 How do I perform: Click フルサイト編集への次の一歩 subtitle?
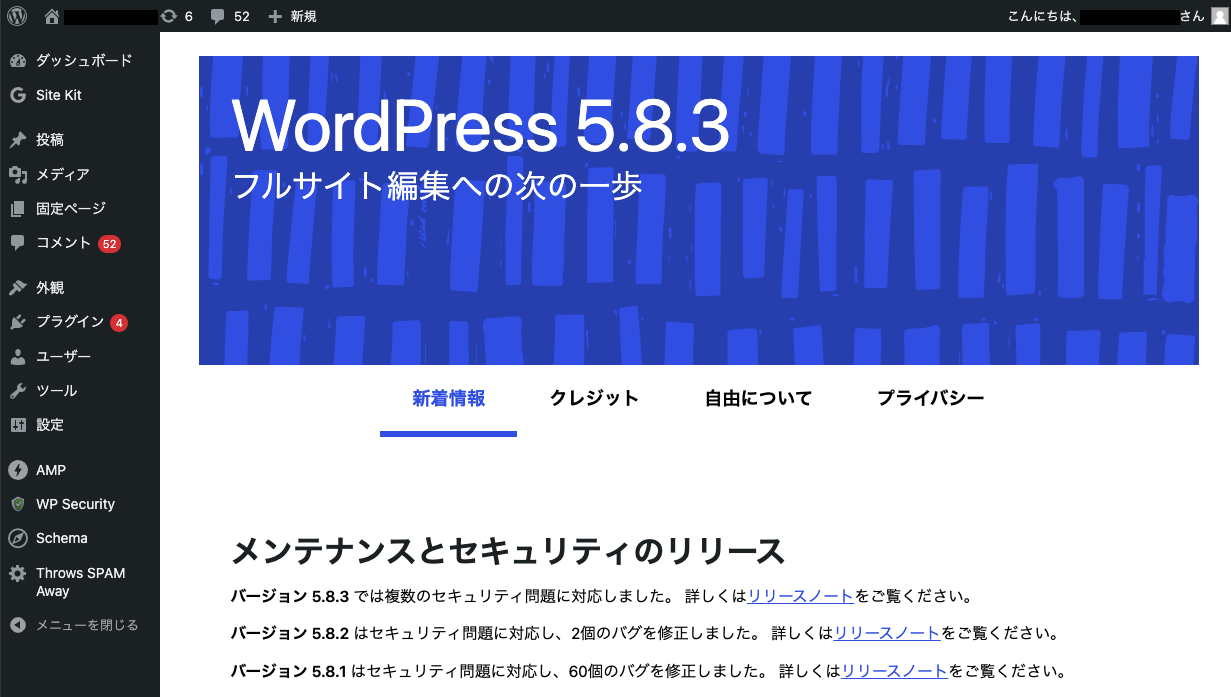437,187
